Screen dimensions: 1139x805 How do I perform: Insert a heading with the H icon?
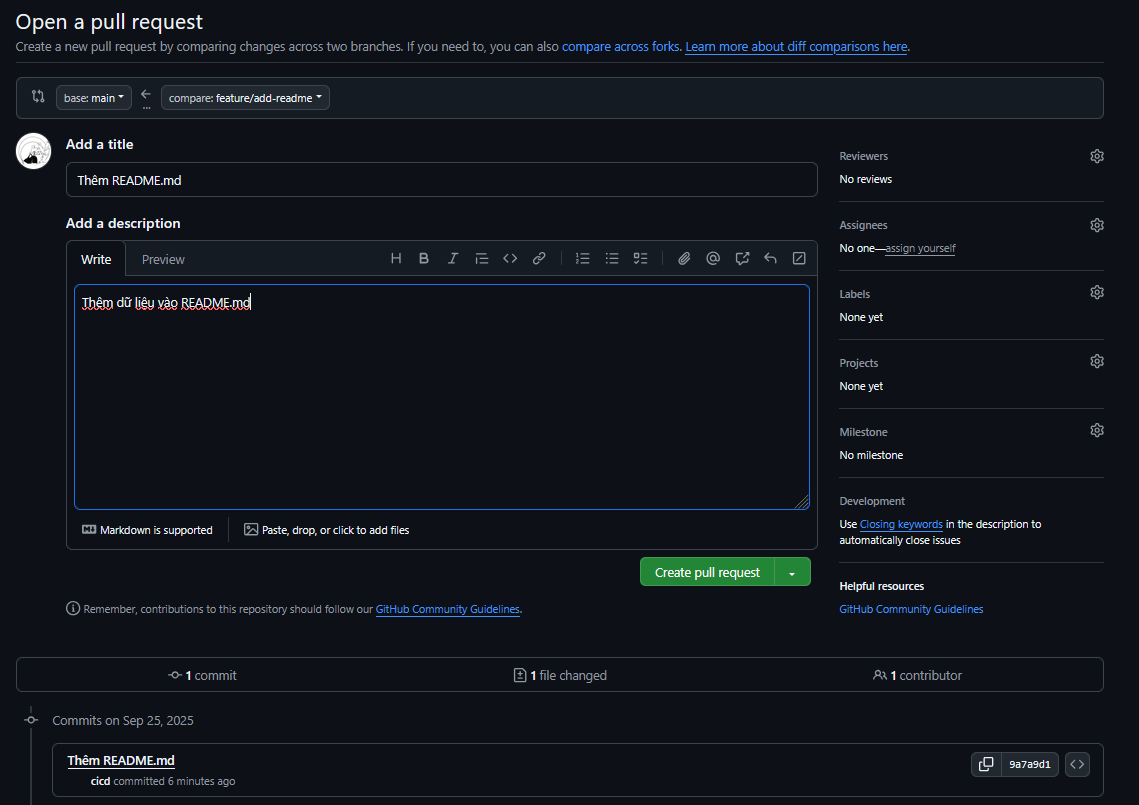(x=396, y=258)
